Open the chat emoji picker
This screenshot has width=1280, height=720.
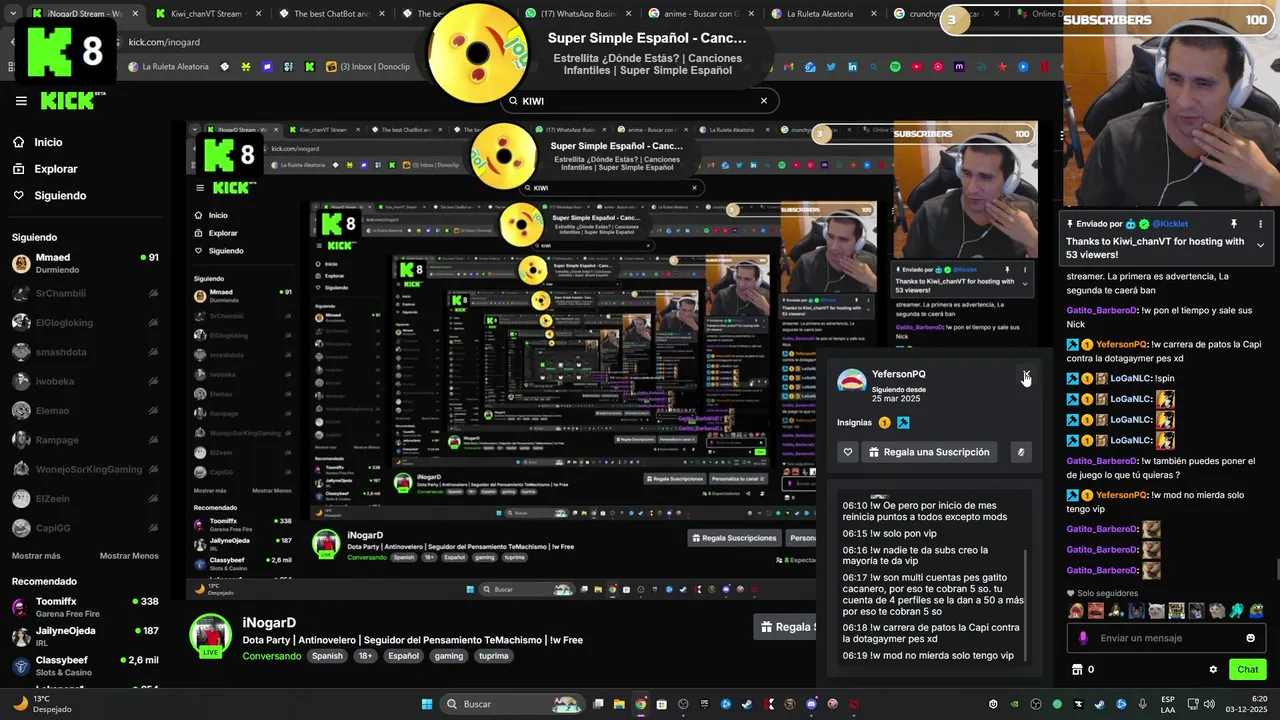(1250, 638)
